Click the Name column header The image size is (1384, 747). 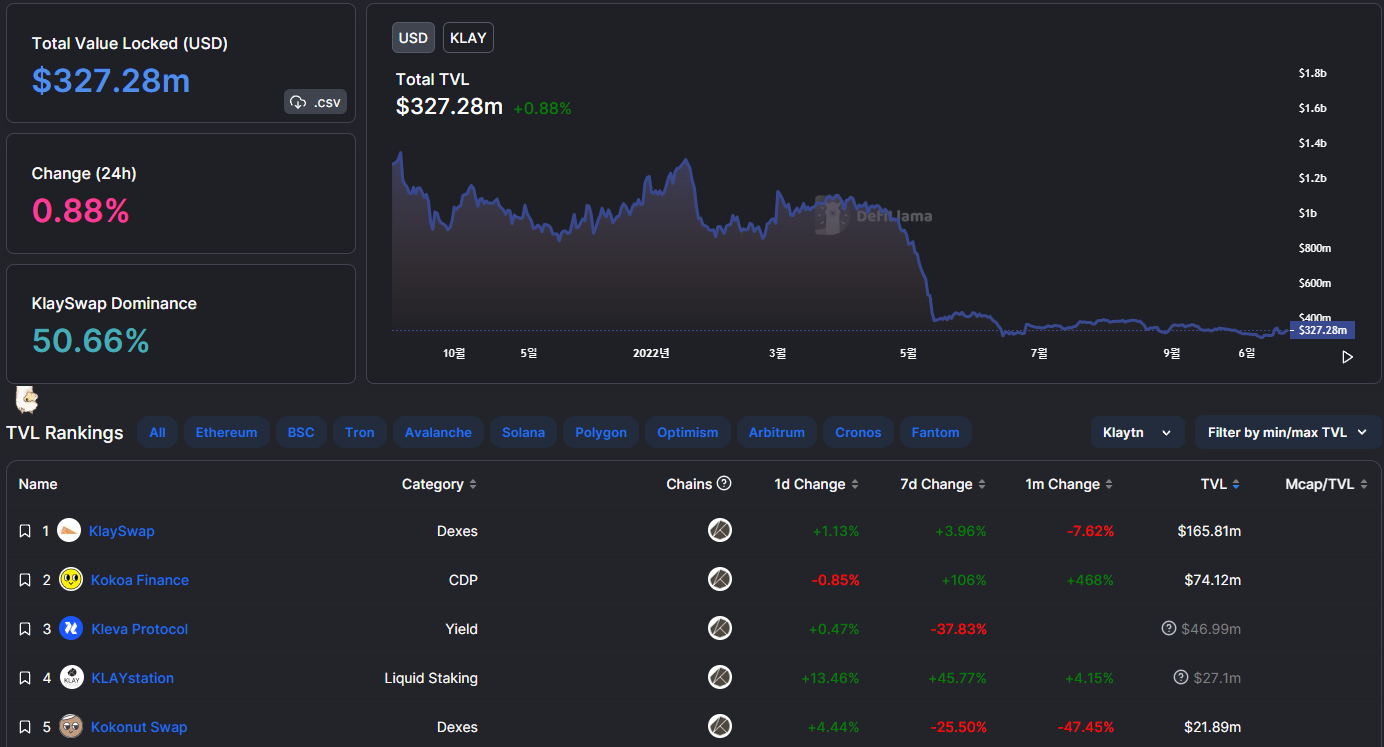(38, 484)
